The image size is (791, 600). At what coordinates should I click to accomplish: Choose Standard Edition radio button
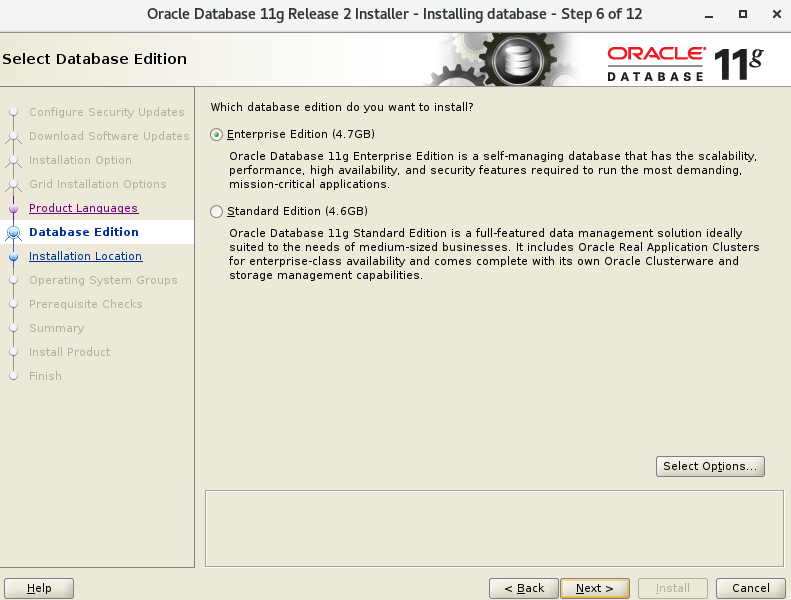[216, 211]
